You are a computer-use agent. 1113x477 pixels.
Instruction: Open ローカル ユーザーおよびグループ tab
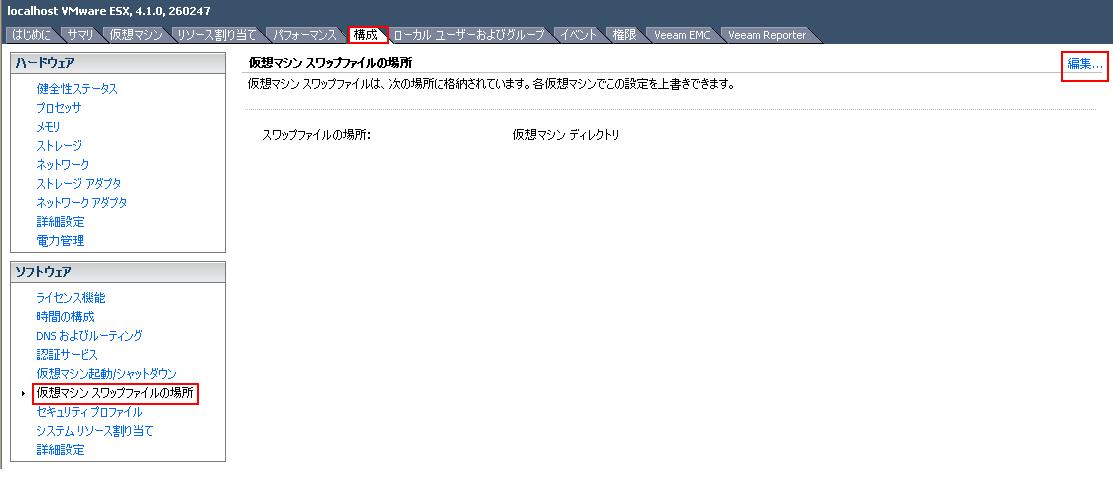click(x=468, y=35)
